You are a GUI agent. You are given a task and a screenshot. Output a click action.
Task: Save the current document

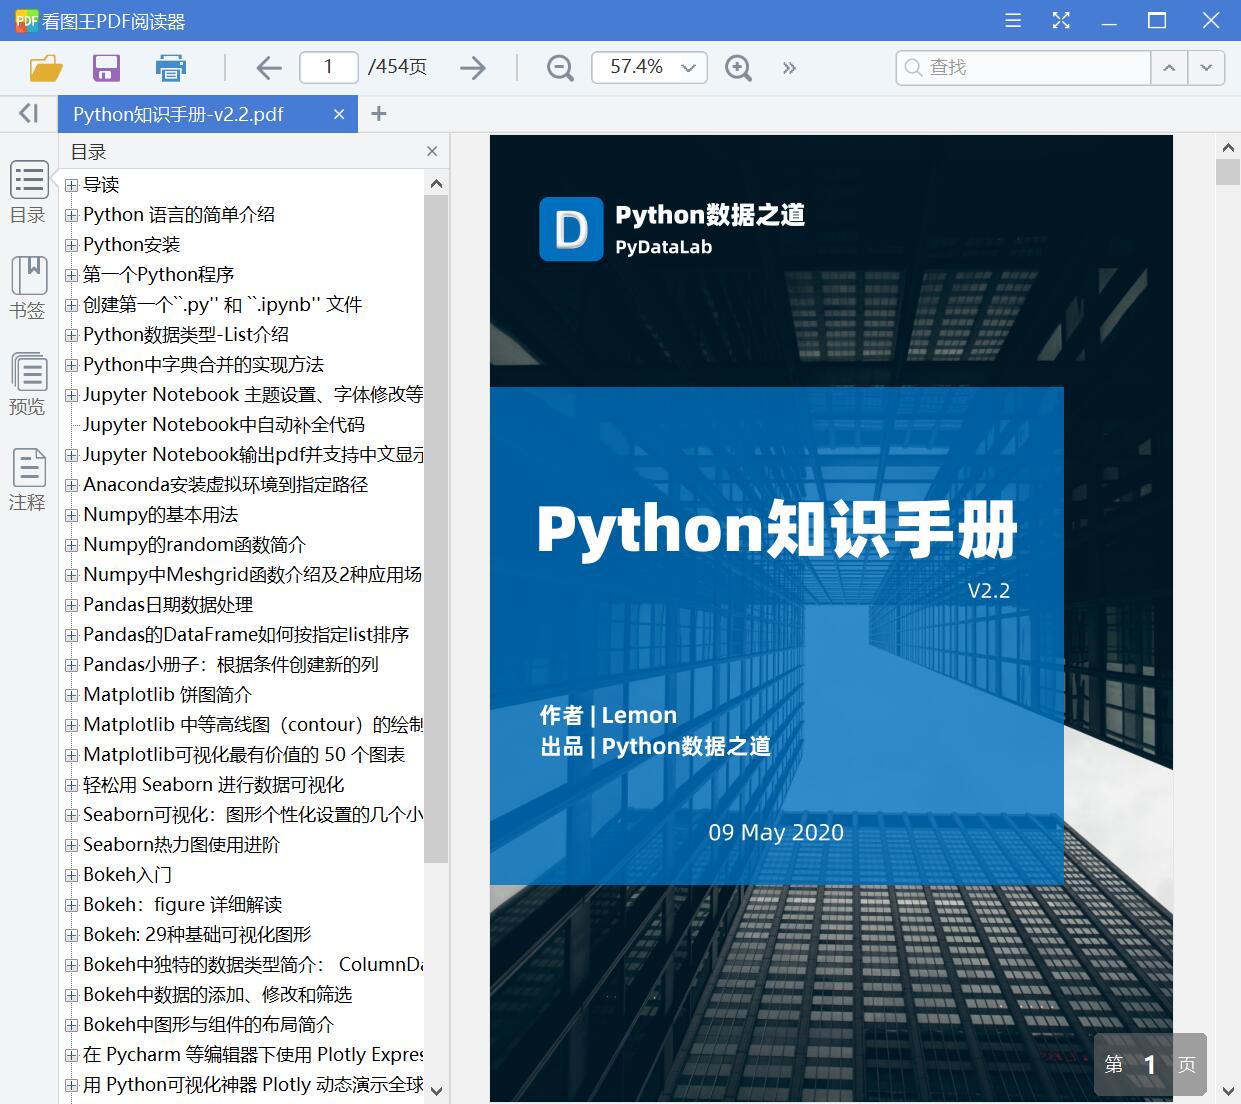coord(106,67)
